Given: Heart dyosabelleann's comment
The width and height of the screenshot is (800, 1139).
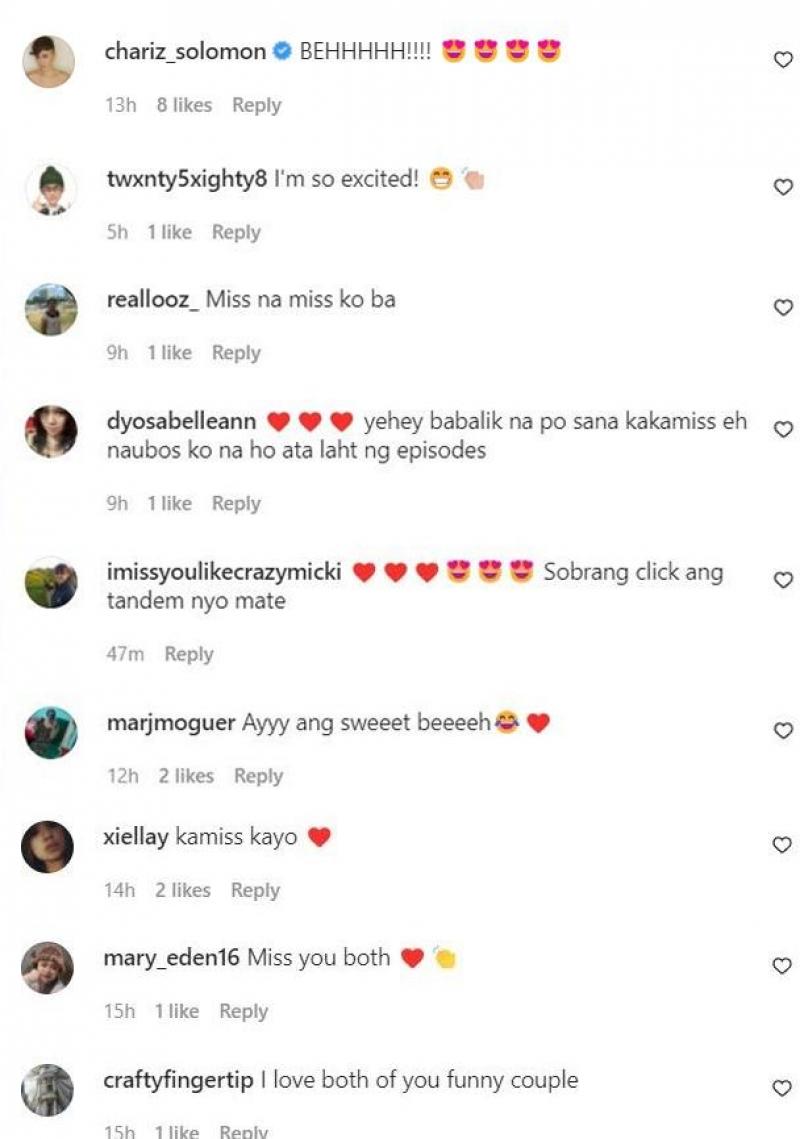Looking at the screenshot, I should (783, 429).
